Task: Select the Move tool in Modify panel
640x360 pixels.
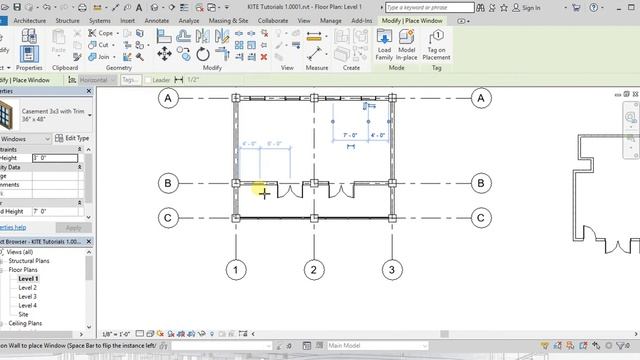Action: (164, 54)
